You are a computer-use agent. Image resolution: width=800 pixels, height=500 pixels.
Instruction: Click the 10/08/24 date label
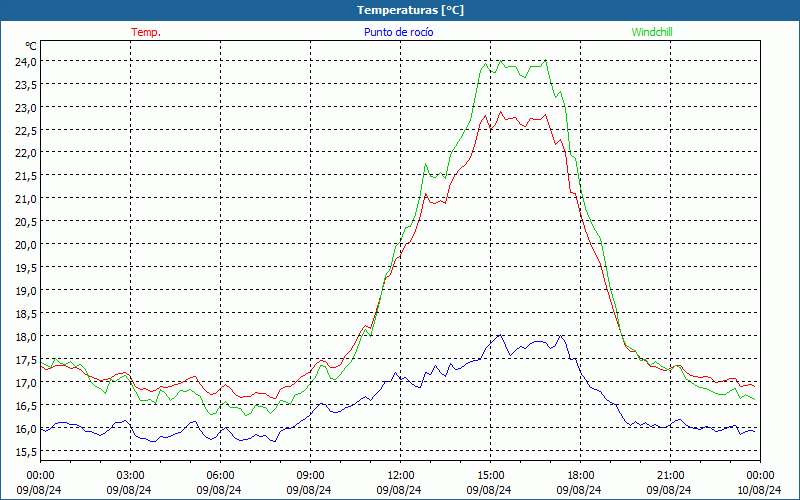(x=759, y=490)
